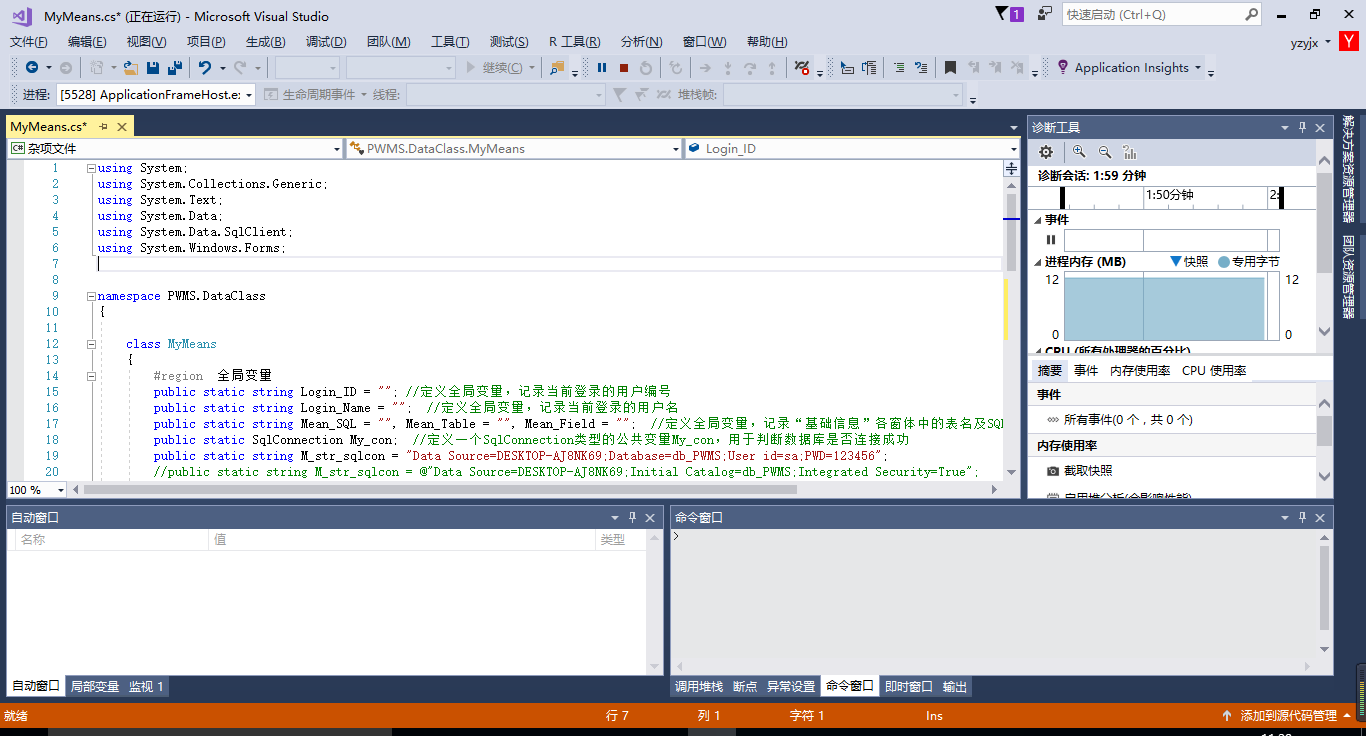Screen dimensions: 1366x736
Task: Click the Restart debugging icon
Action: pyautogui.click(x=646, y=68)
